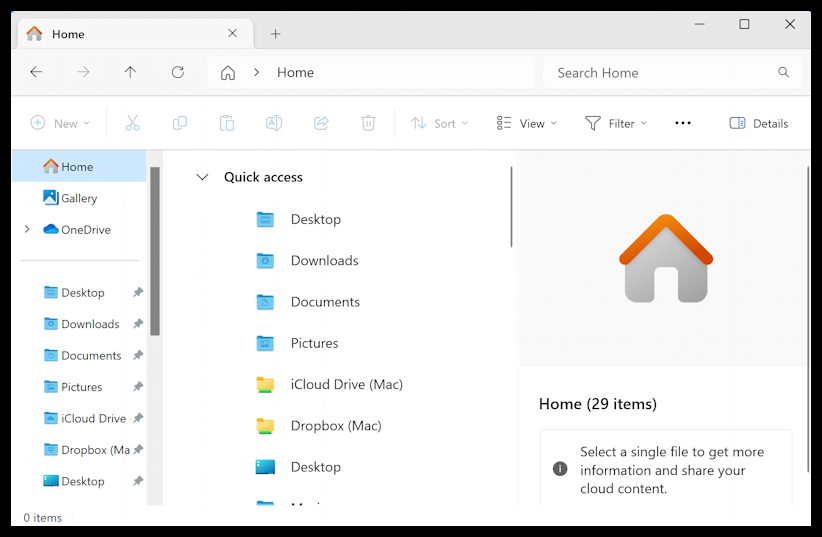Select Downloads in Quick access list

307,260
